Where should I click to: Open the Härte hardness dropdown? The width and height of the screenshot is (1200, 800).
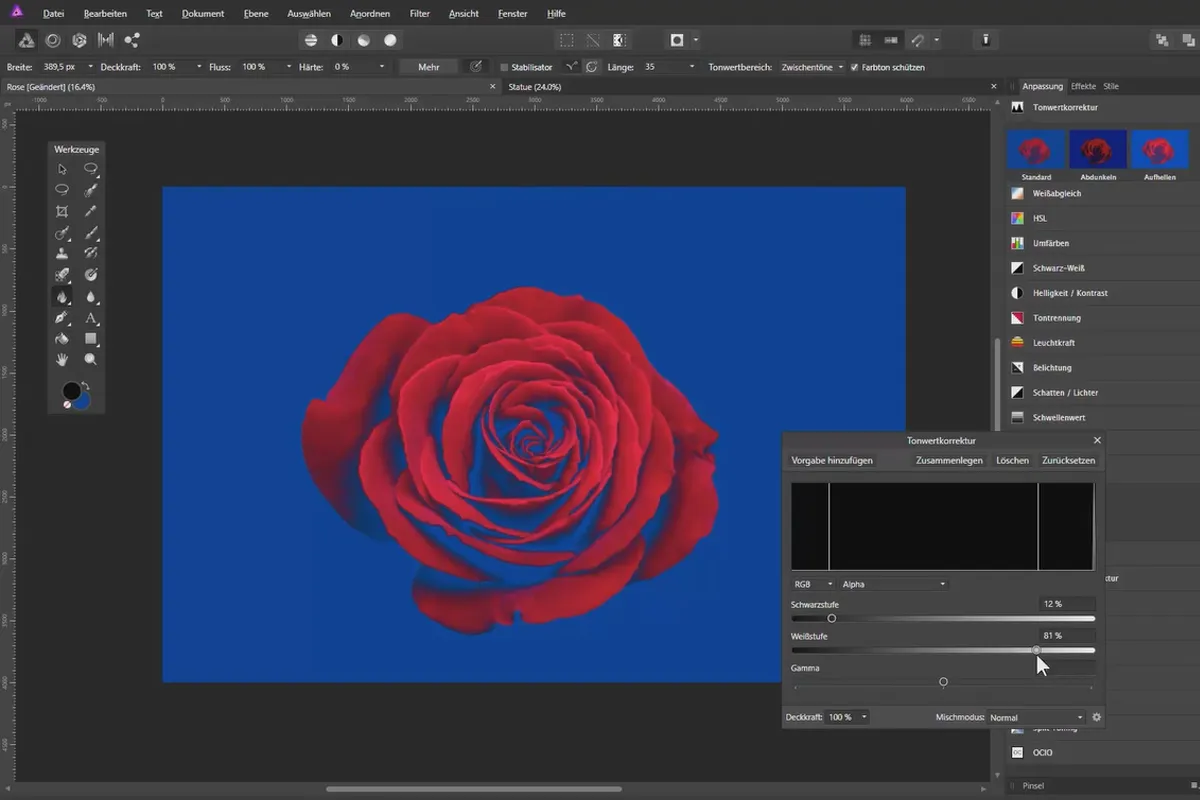(x=382, y=67)
